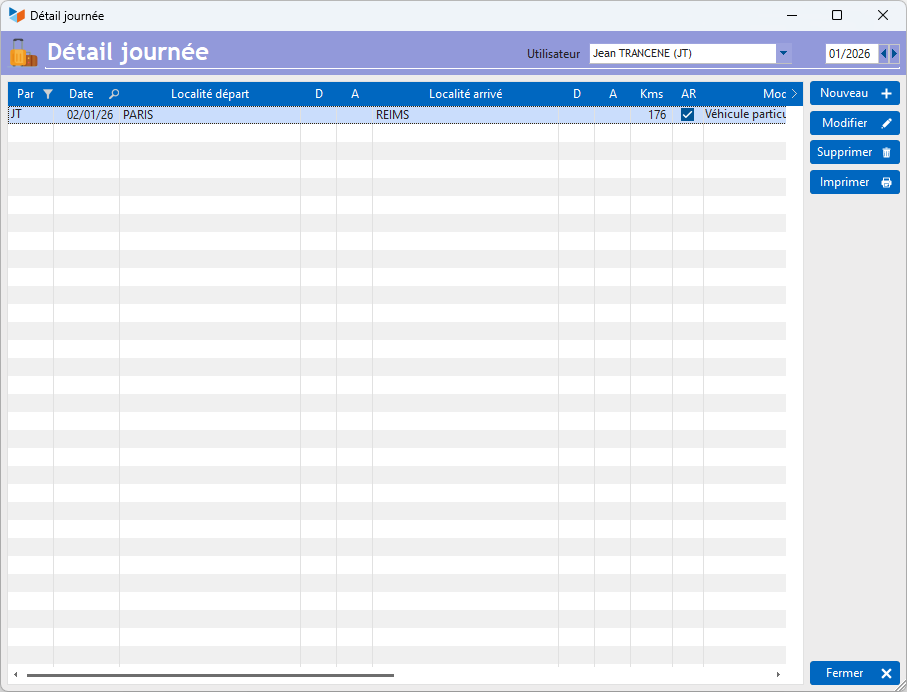Image resolution: width=907 pixels, height=692 pixels.
Task: Go to next month using right arrow
Action: click(x=894, y=54)
